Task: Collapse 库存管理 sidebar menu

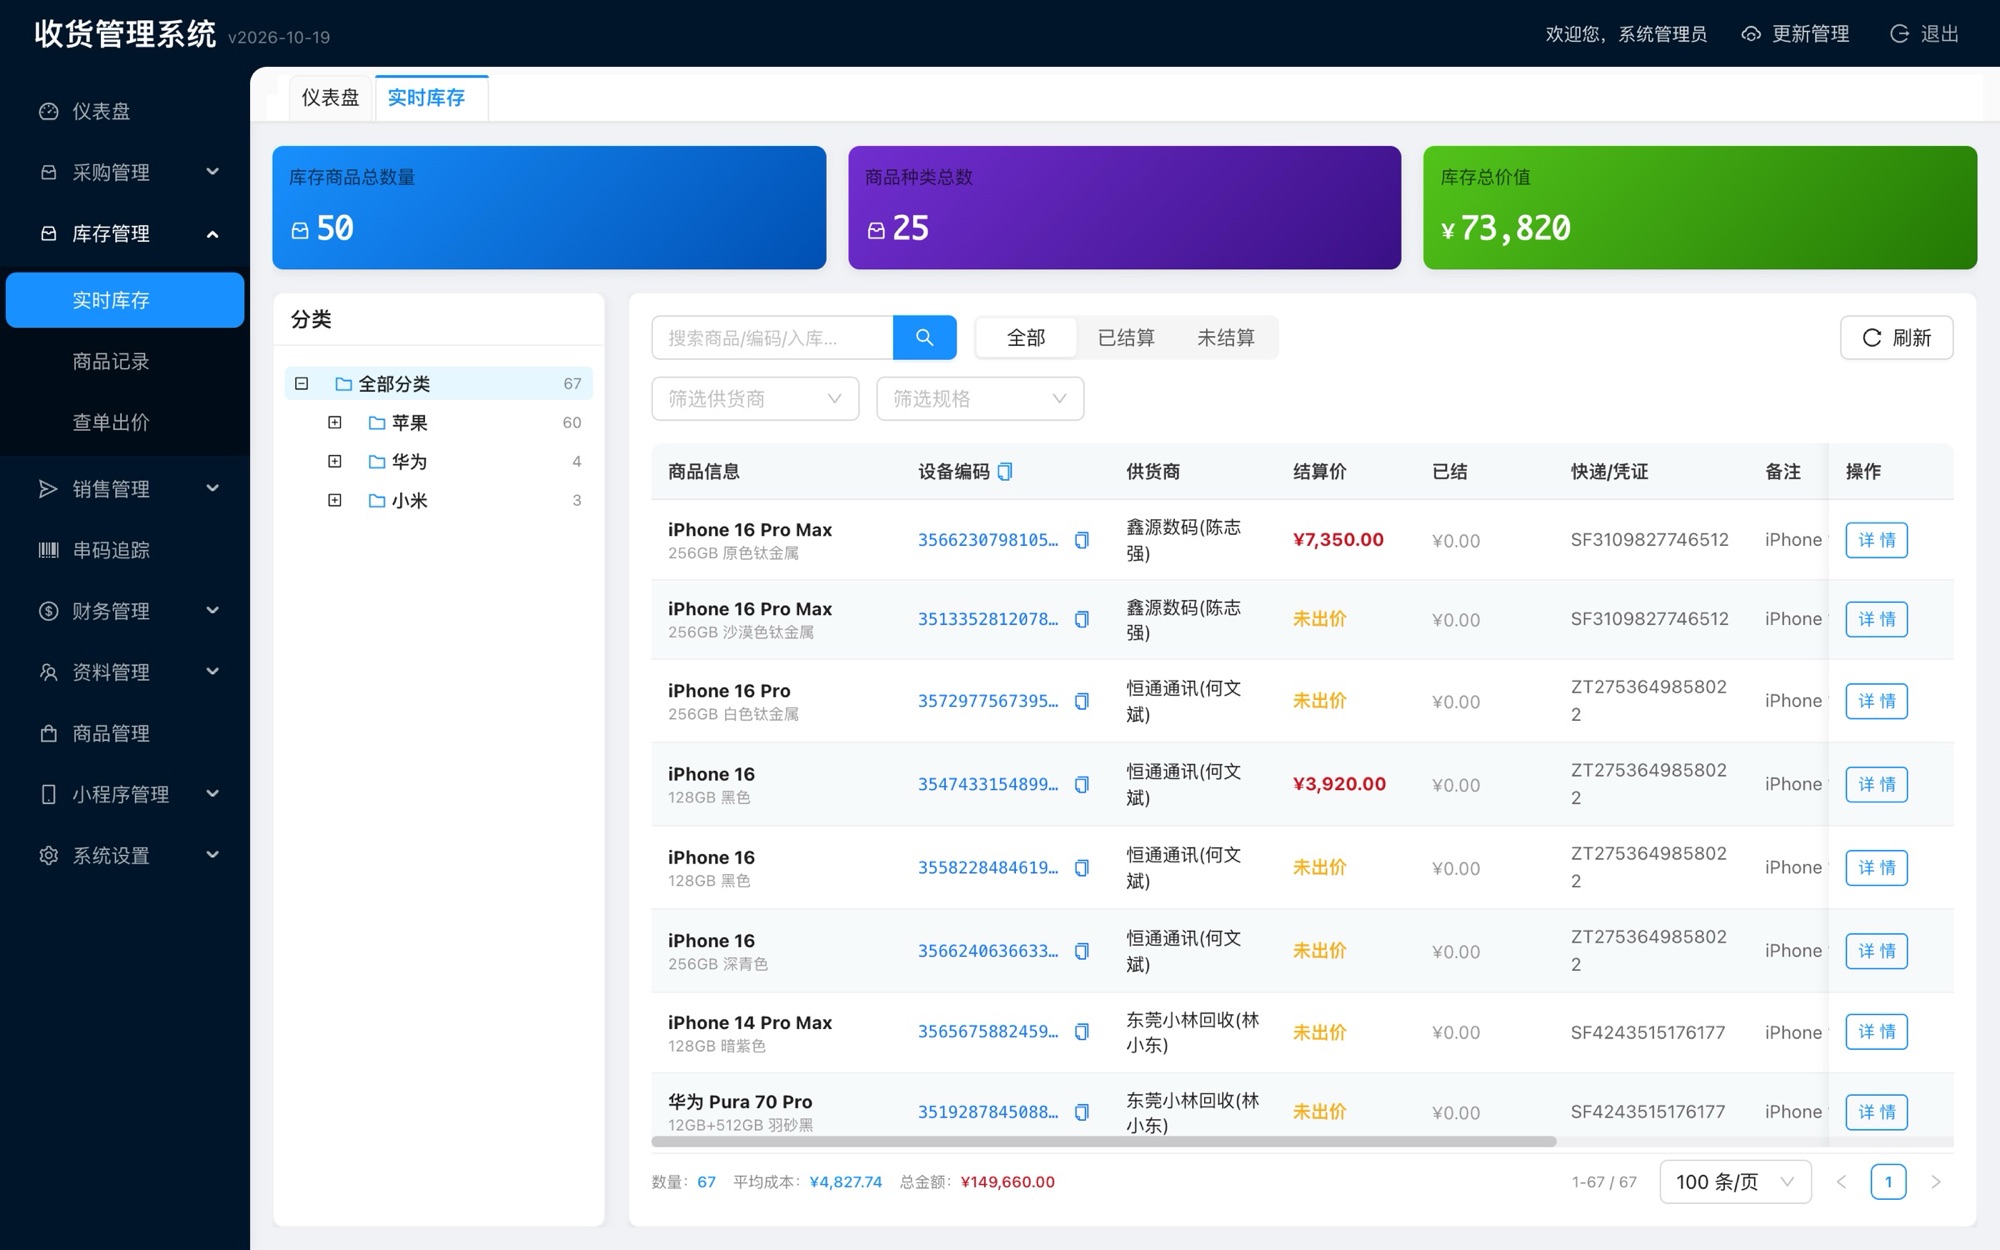Action: [x=125, y=233]
